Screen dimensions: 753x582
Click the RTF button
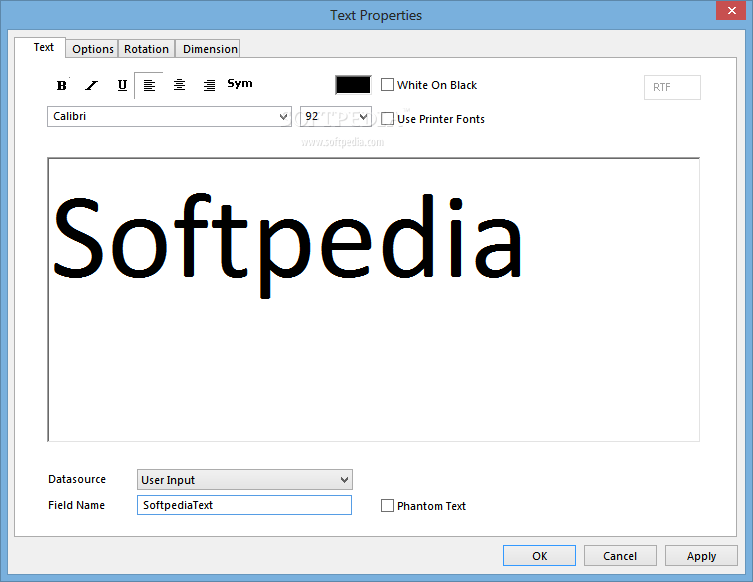pyautogui.click(x=672, y=87)
